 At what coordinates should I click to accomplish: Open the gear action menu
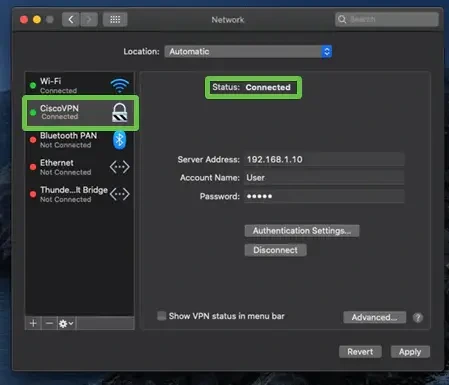click(66, 323)
